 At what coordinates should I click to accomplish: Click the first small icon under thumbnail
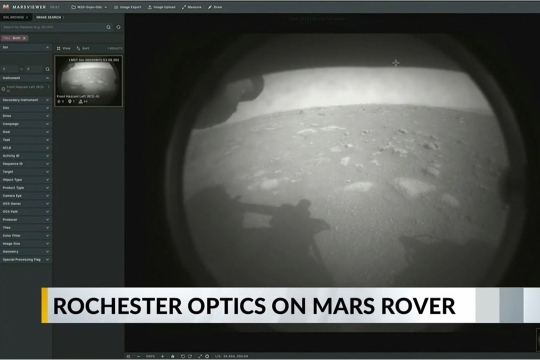59,102
